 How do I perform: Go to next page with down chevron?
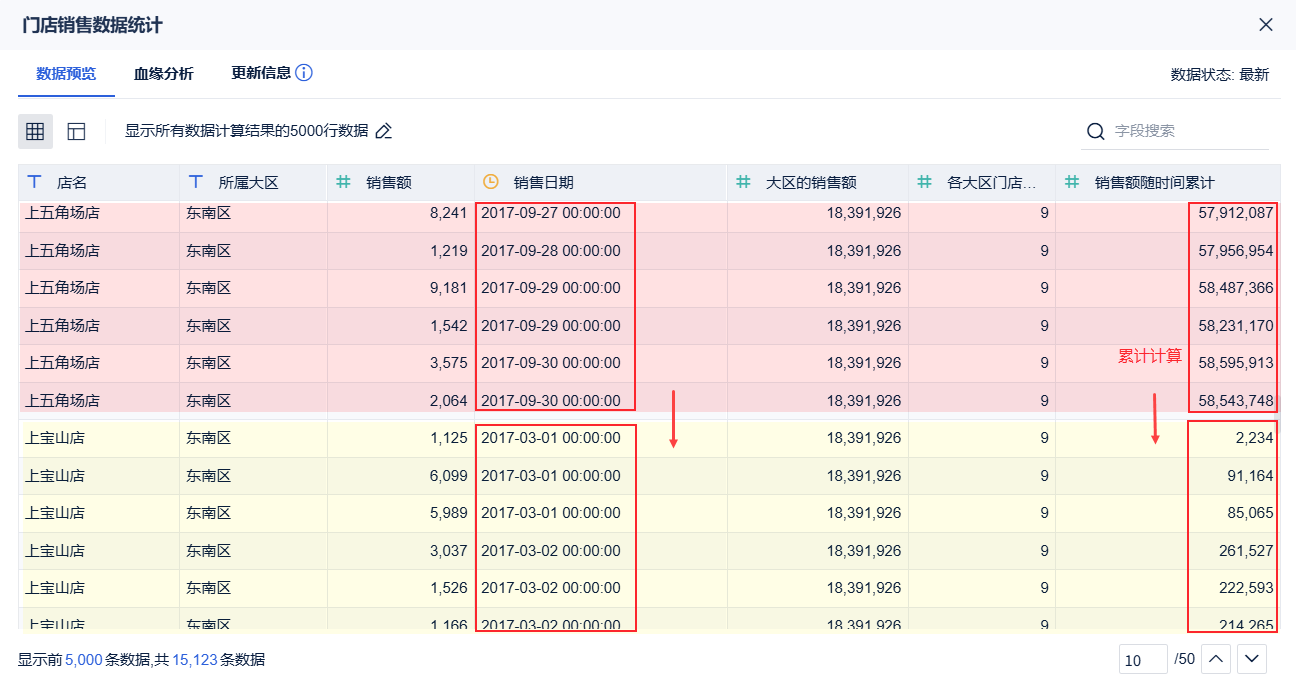click(1253, 659)
